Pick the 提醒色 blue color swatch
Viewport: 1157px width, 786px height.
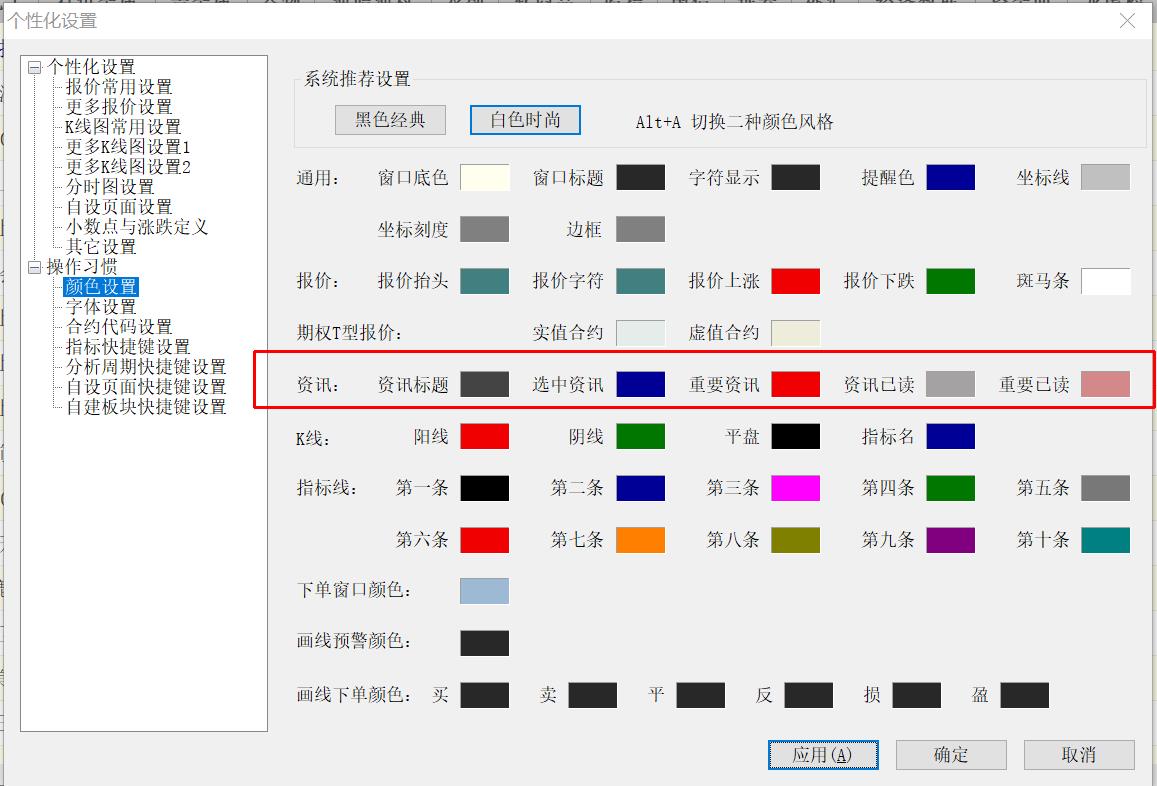[950, 178]
